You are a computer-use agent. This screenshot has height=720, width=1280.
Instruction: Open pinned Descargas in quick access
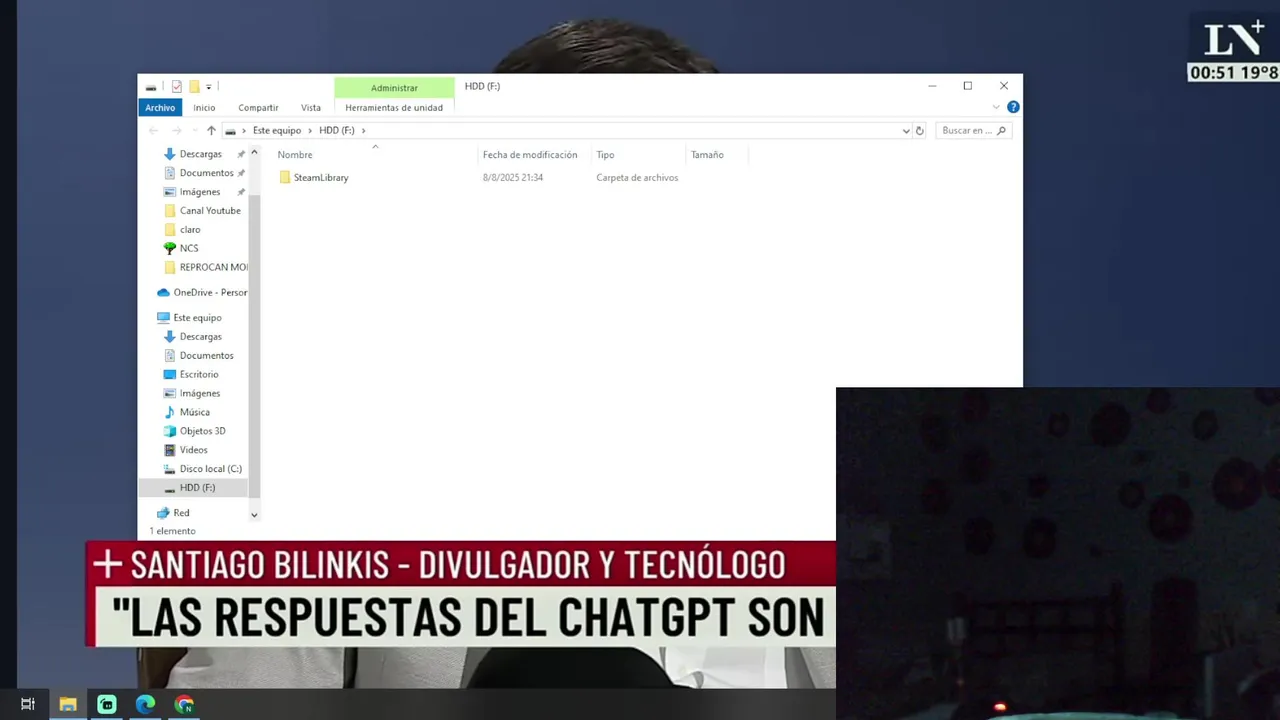pyautogui.click(x=200, y=154)
